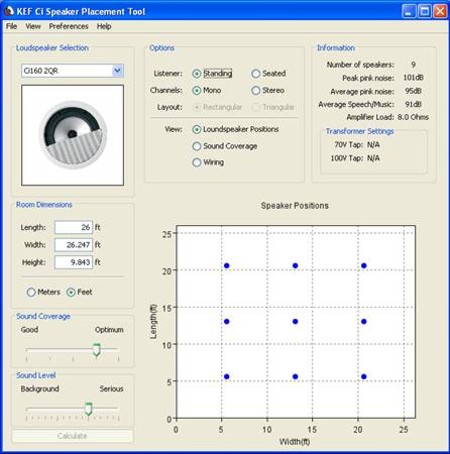450x454 pixels.
Task: Expand the Ci160 2QR loudspeaker dropdown
Action: 117,71
